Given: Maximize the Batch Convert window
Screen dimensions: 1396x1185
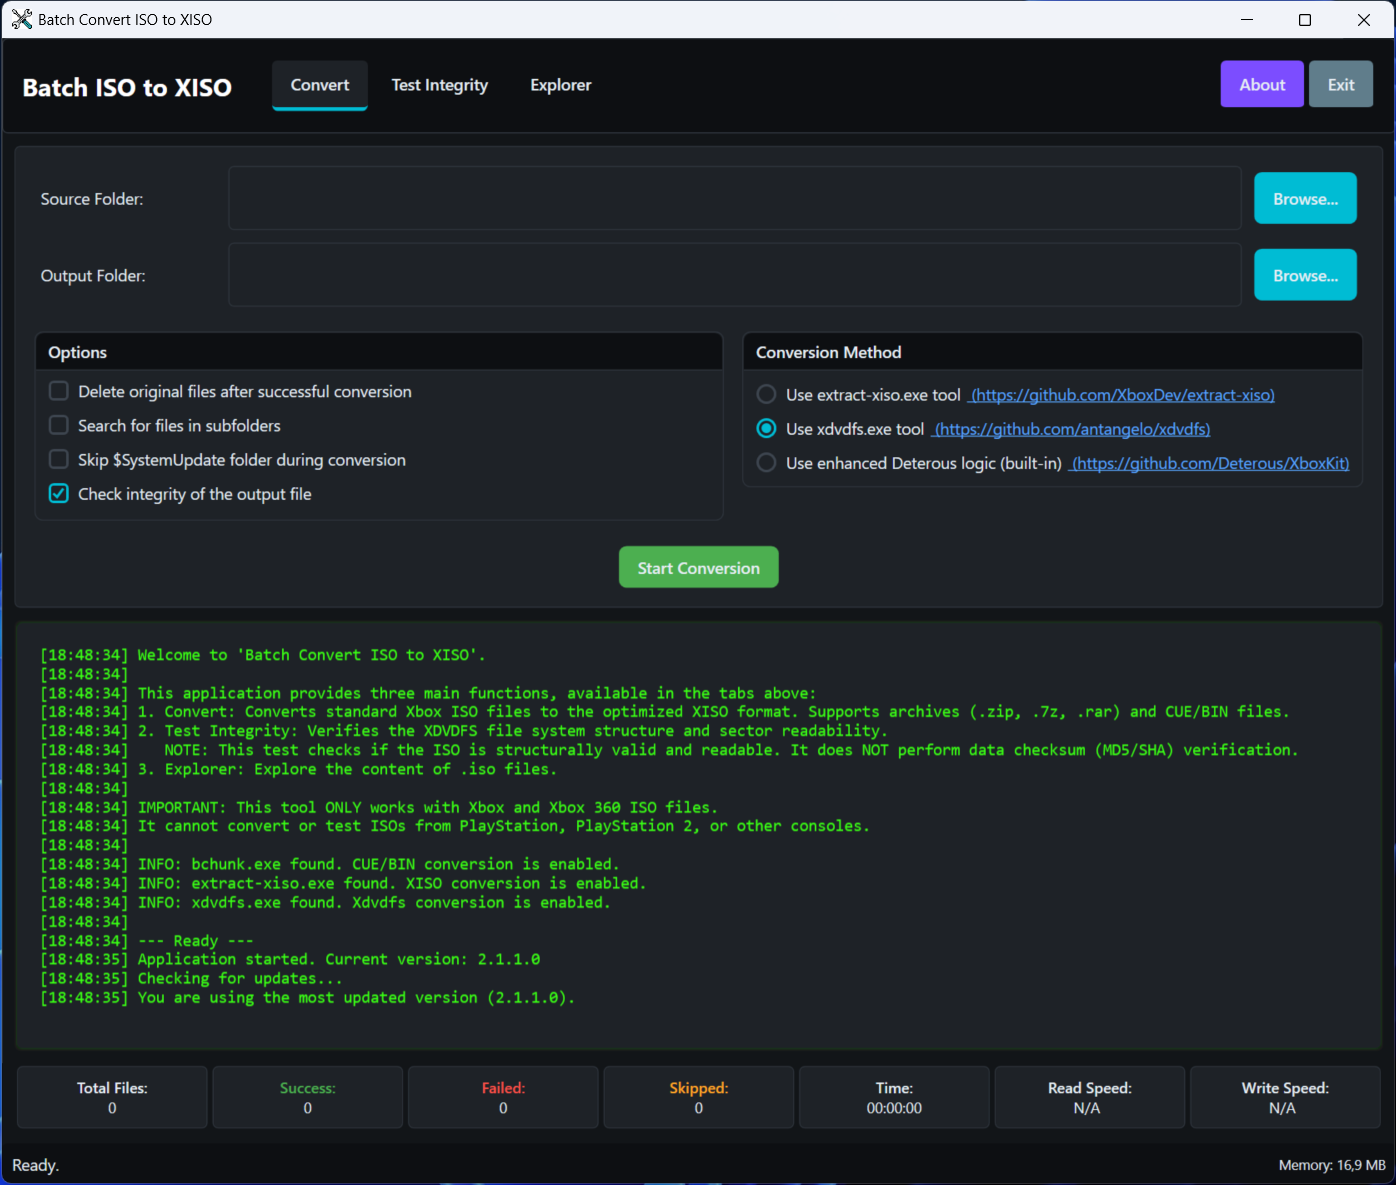Looking at the screenshot, I should click(x=1305, y=20).
